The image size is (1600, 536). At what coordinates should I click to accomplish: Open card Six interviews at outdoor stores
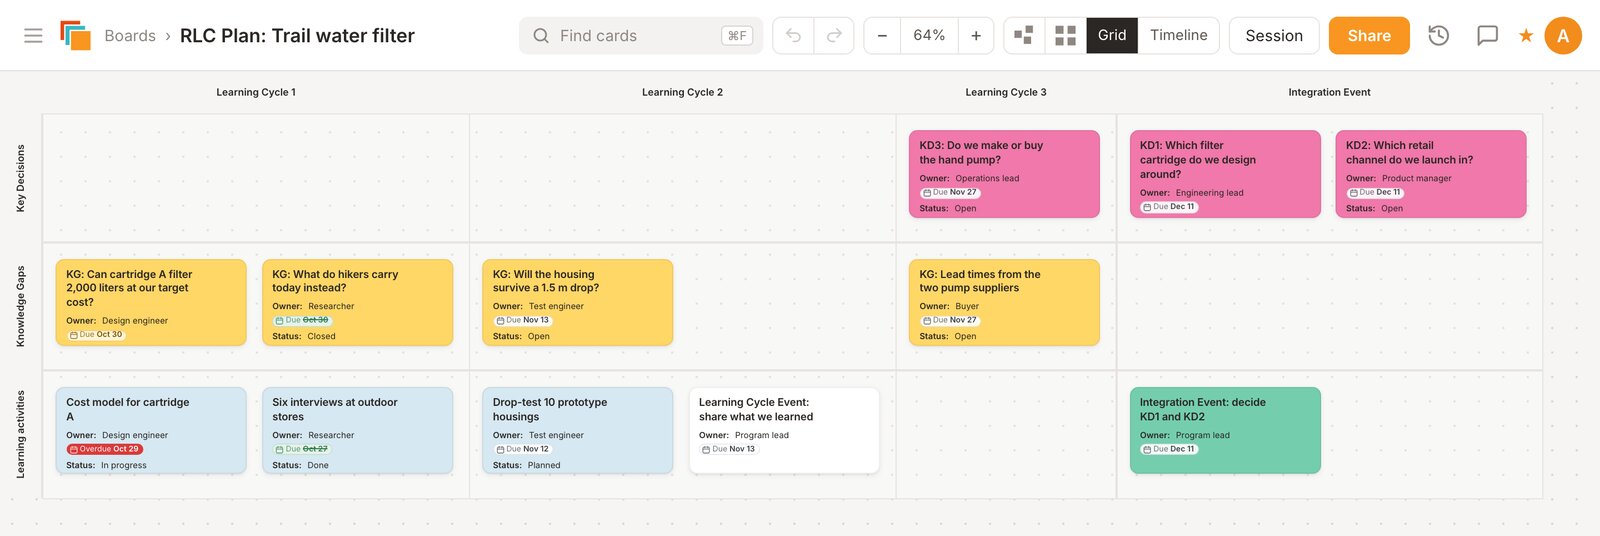click(x=357, y=431)
